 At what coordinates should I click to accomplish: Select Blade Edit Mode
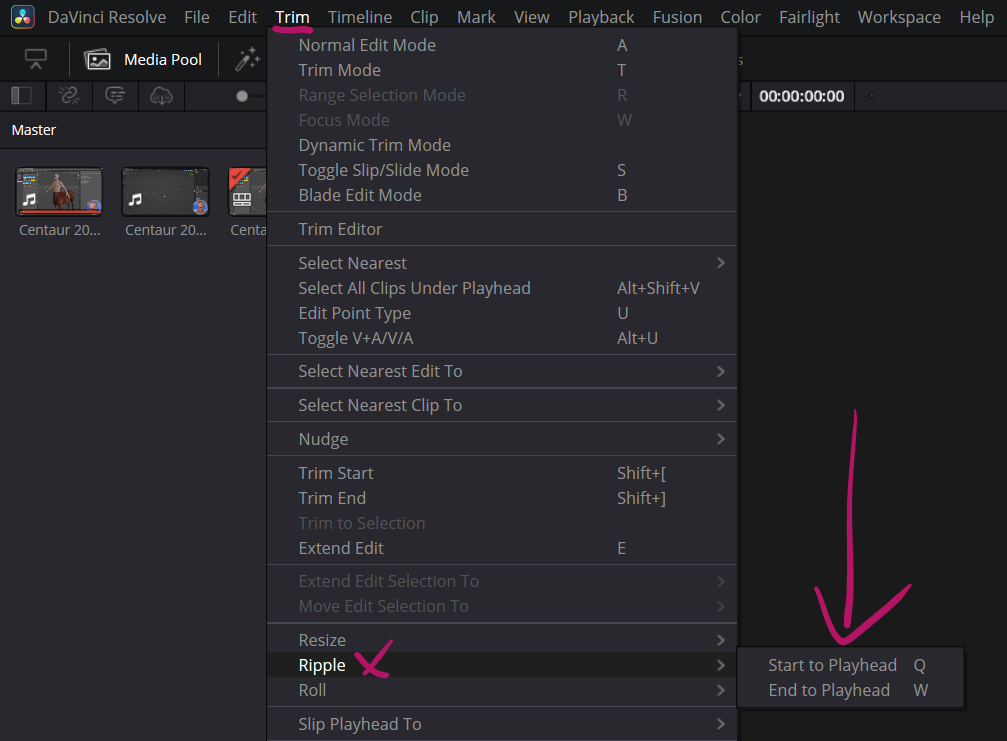pyautogui.click(x=359, y=195)
